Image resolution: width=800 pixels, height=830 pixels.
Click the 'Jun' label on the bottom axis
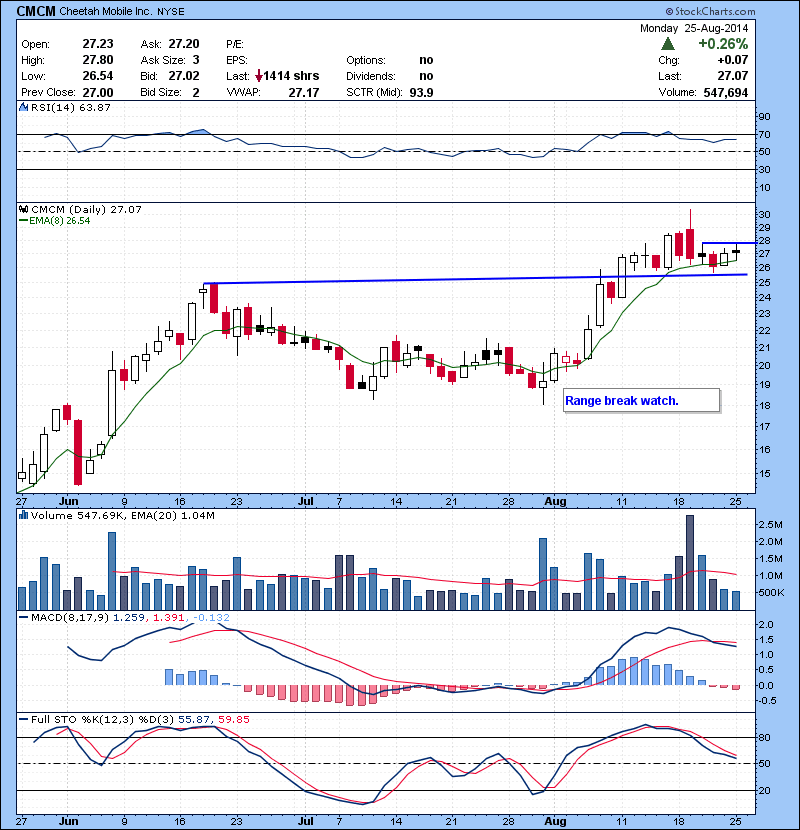(x=68, y=821)
